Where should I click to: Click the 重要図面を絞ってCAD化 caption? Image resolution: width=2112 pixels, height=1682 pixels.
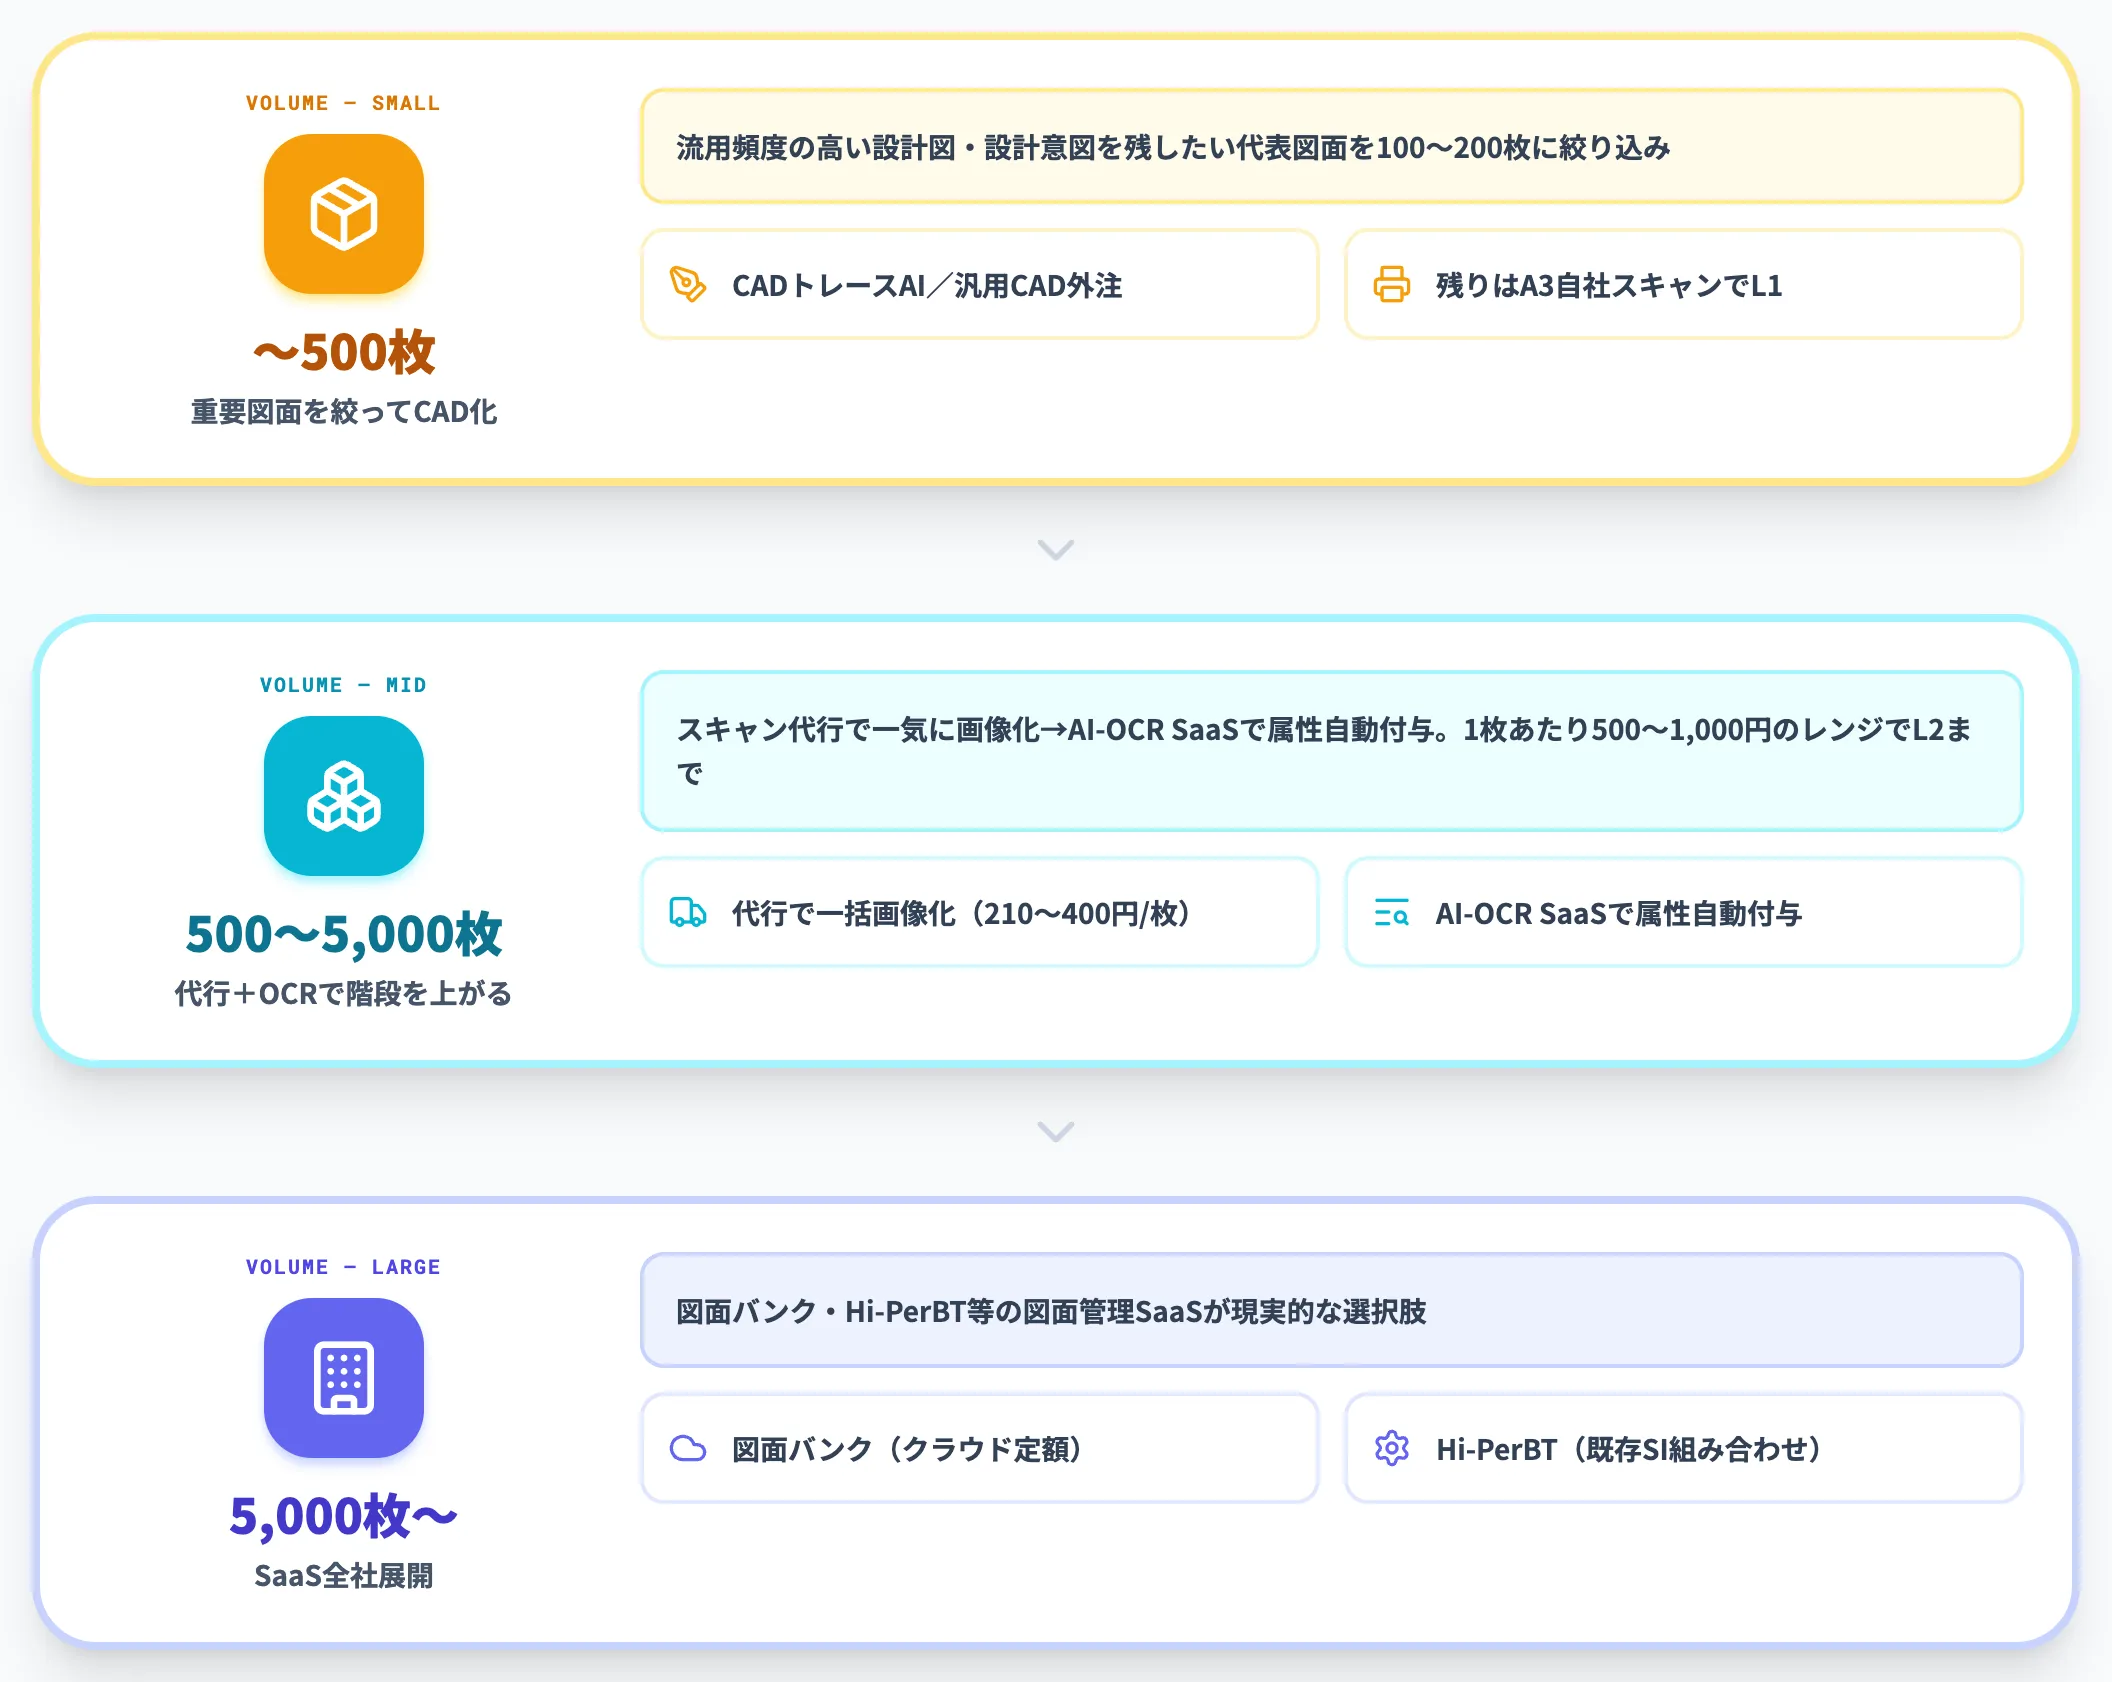coord(343,412)
